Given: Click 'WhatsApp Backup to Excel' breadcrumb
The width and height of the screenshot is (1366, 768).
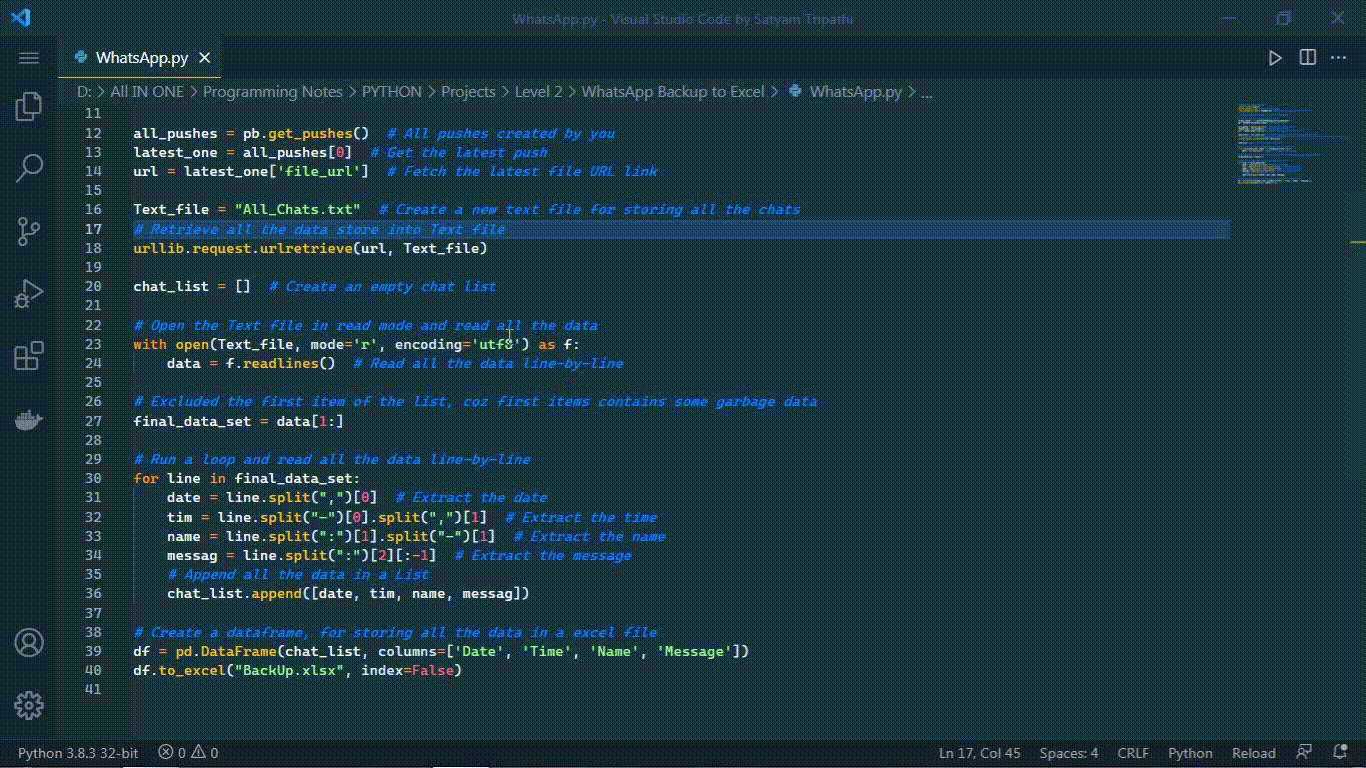Looking at the screenshot, I should pyautogui.click(x=672, y=92).
